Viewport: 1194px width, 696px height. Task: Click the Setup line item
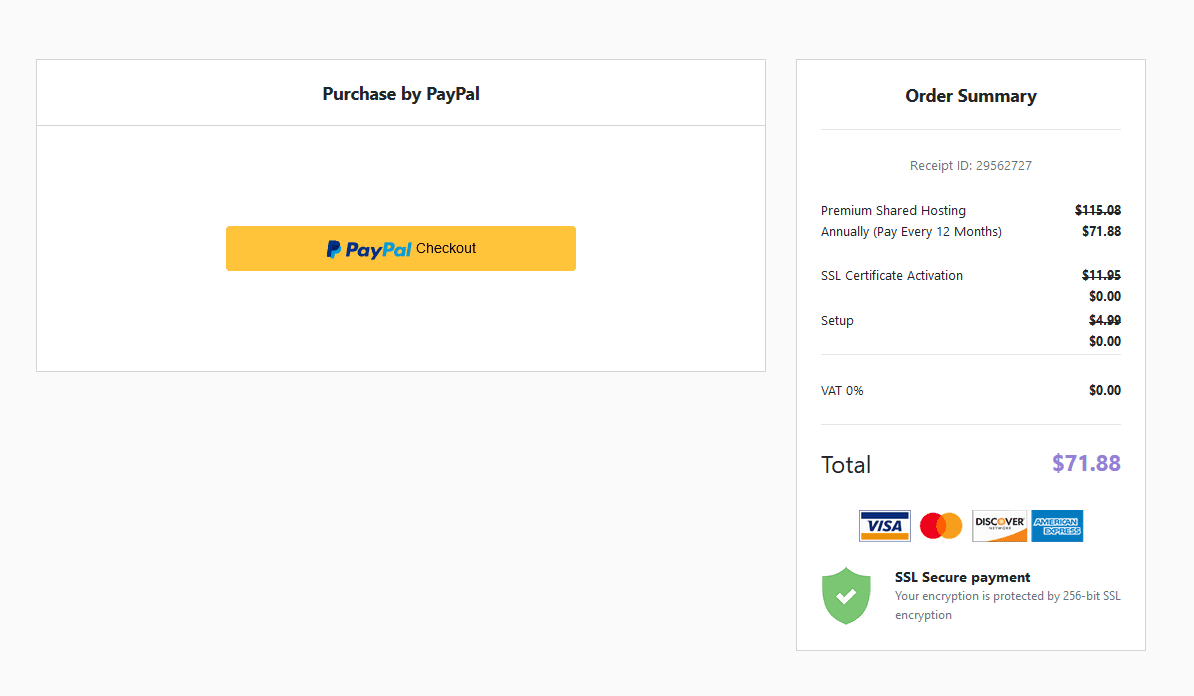(x=837, y=321)
